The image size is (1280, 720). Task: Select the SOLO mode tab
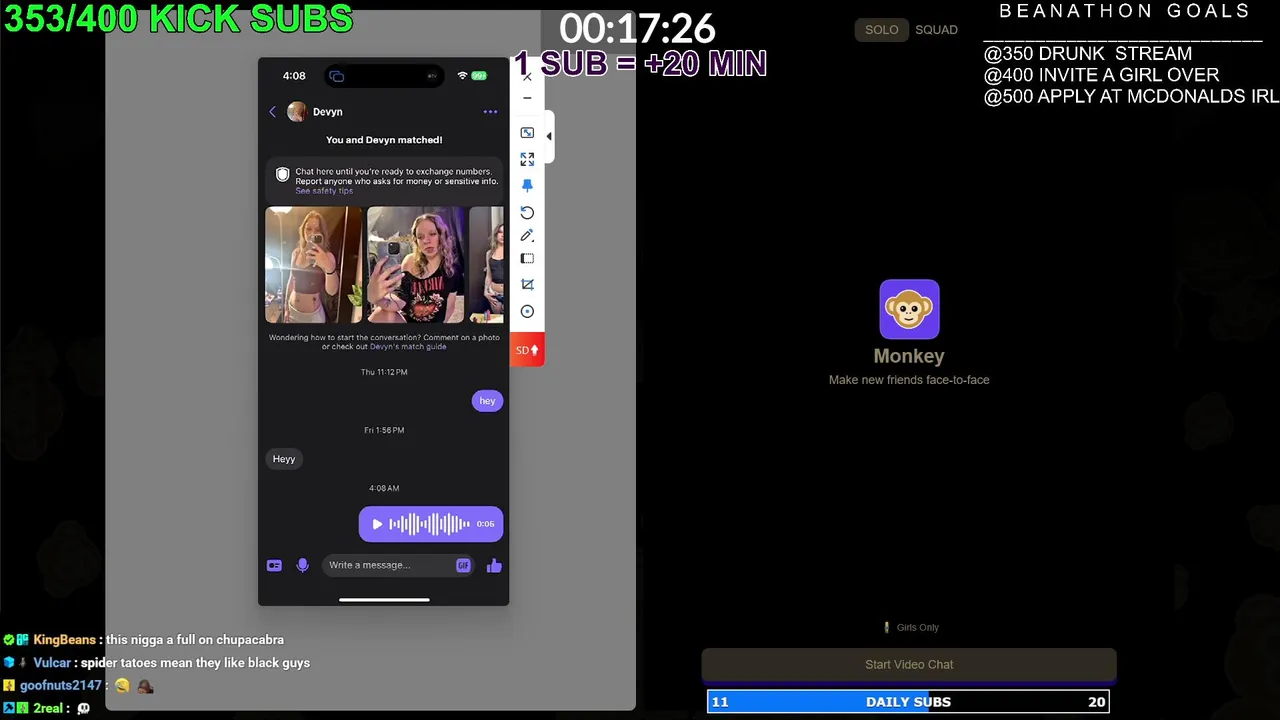tap(881, 30)
